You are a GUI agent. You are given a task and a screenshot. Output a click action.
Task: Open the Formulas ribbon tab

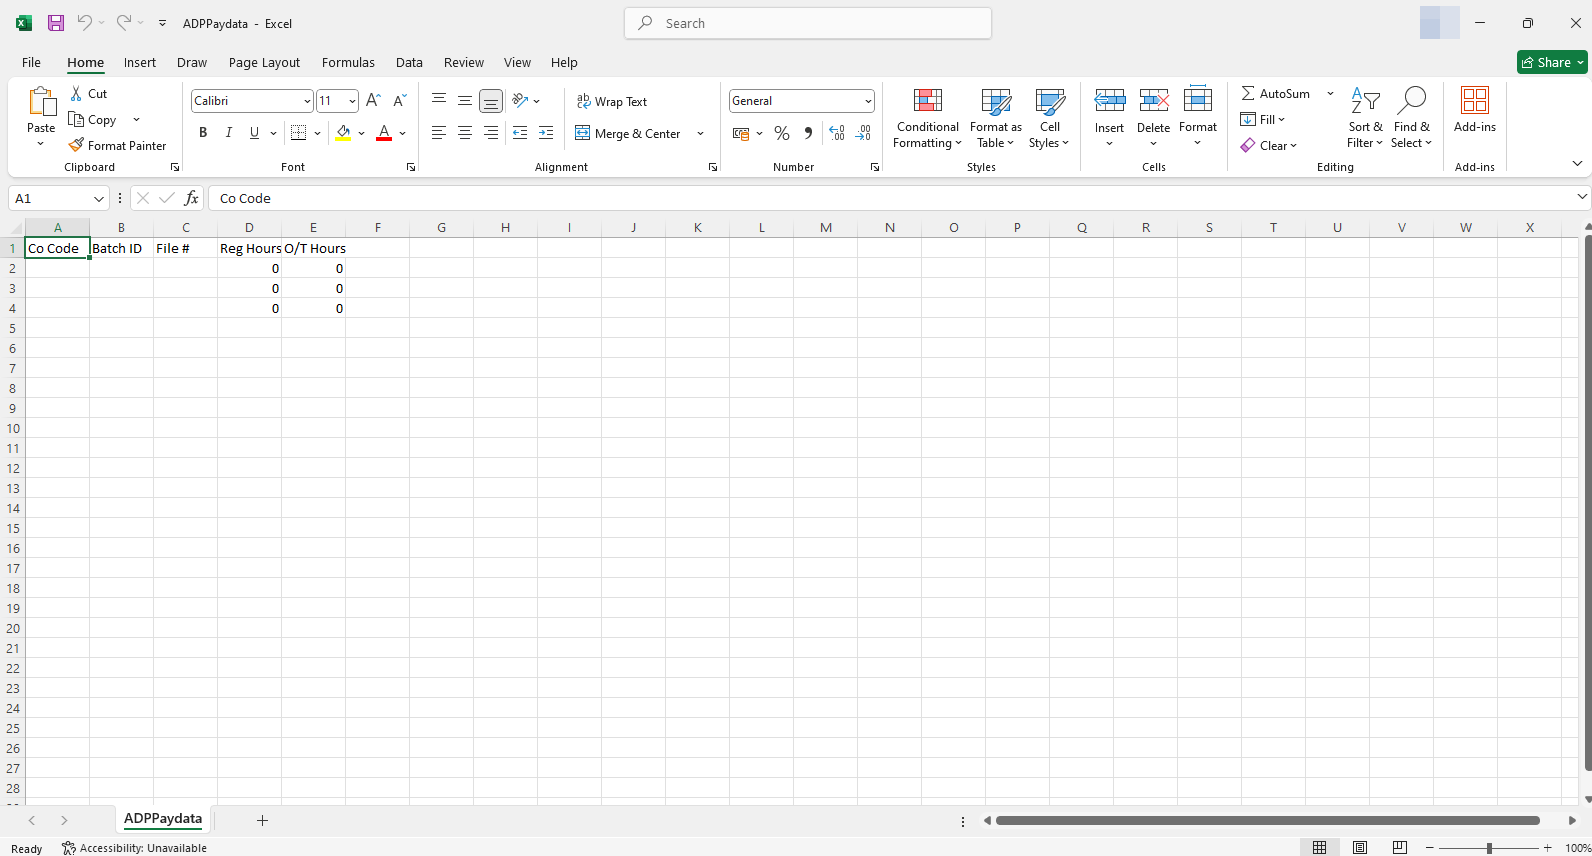click(348, 62)
